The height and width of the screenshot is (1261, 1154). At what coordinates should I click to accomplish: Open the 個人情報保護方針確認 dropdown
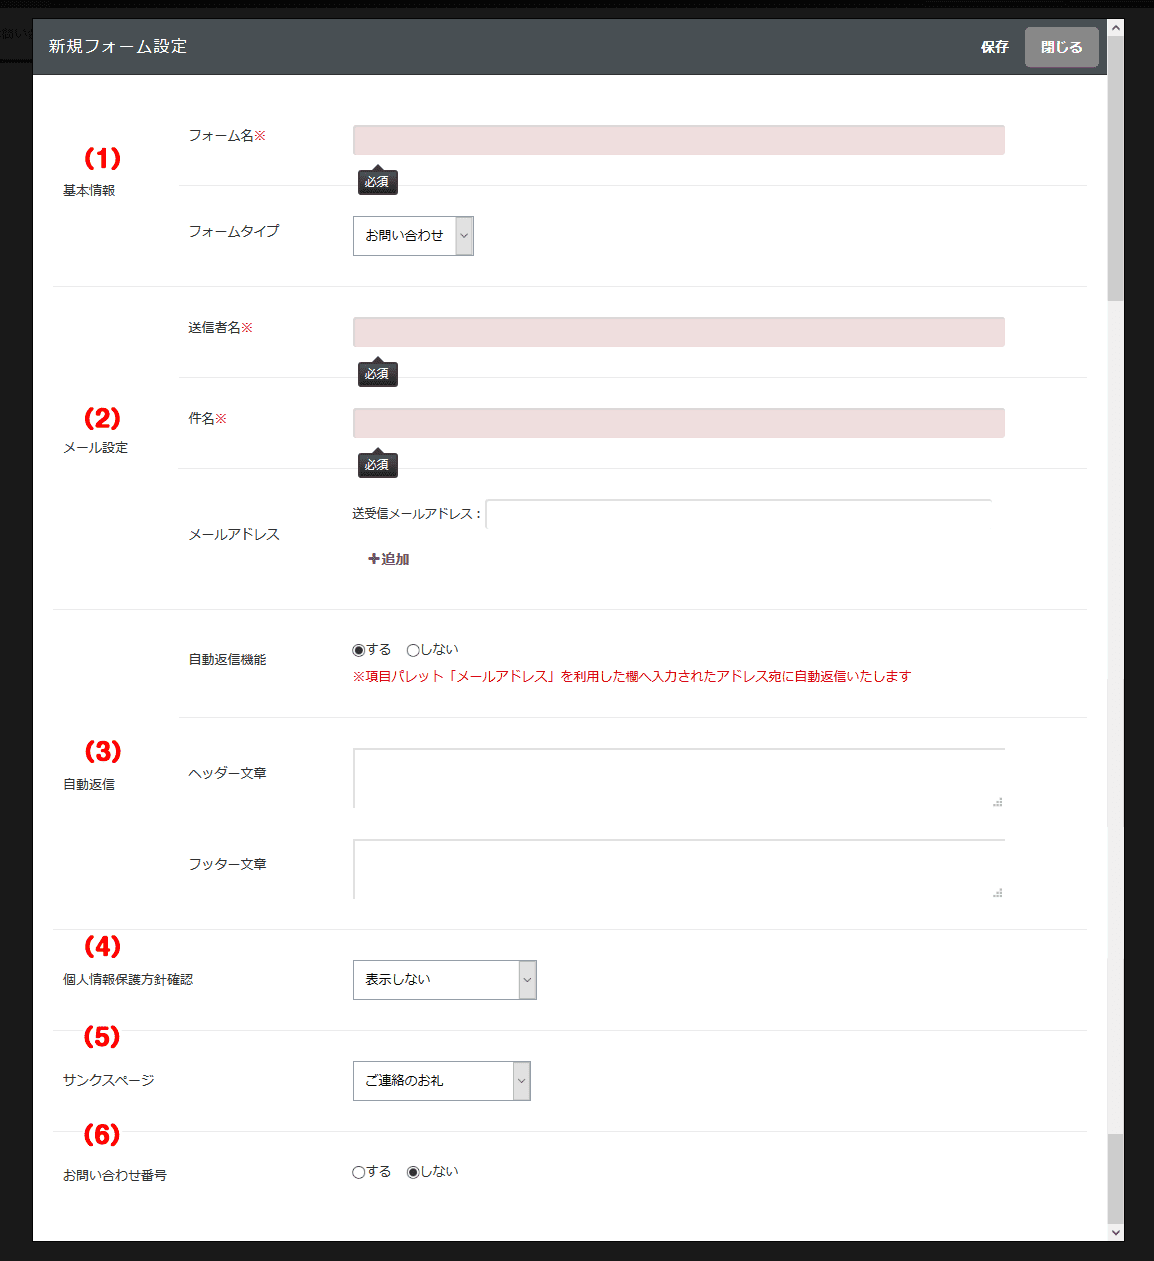[444, 980]
